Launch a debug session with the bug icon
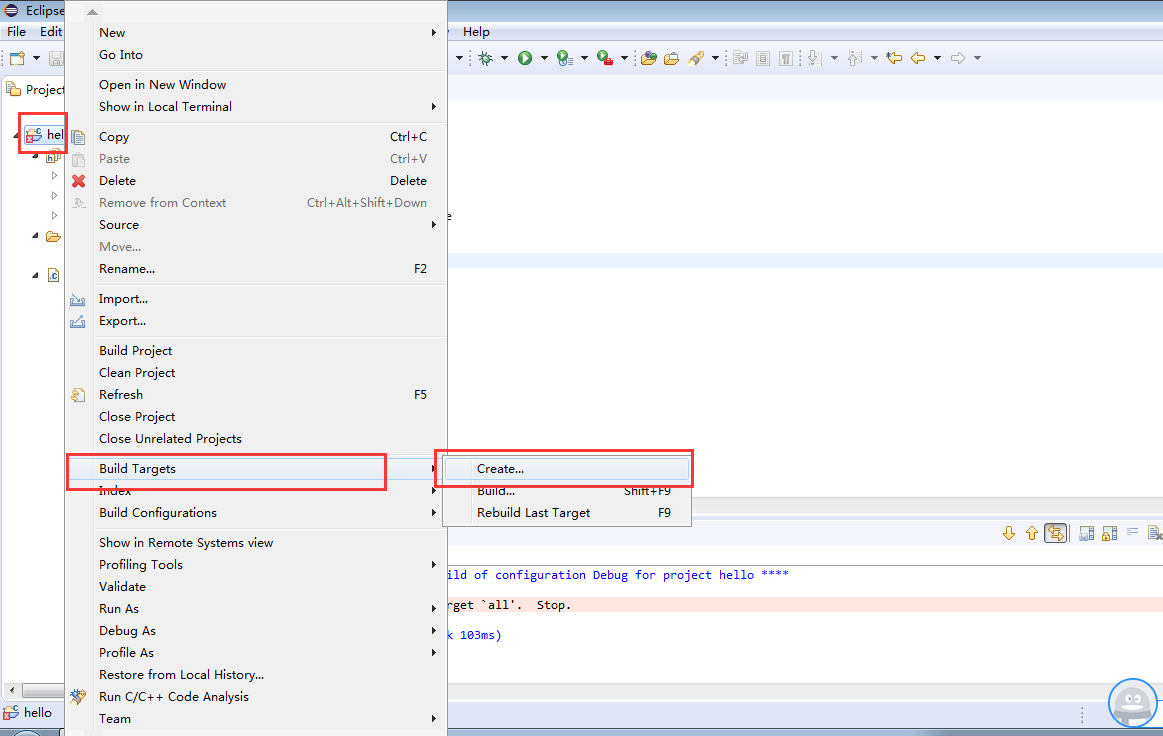This screenshot has width=1163, height=736. [487, 57]
